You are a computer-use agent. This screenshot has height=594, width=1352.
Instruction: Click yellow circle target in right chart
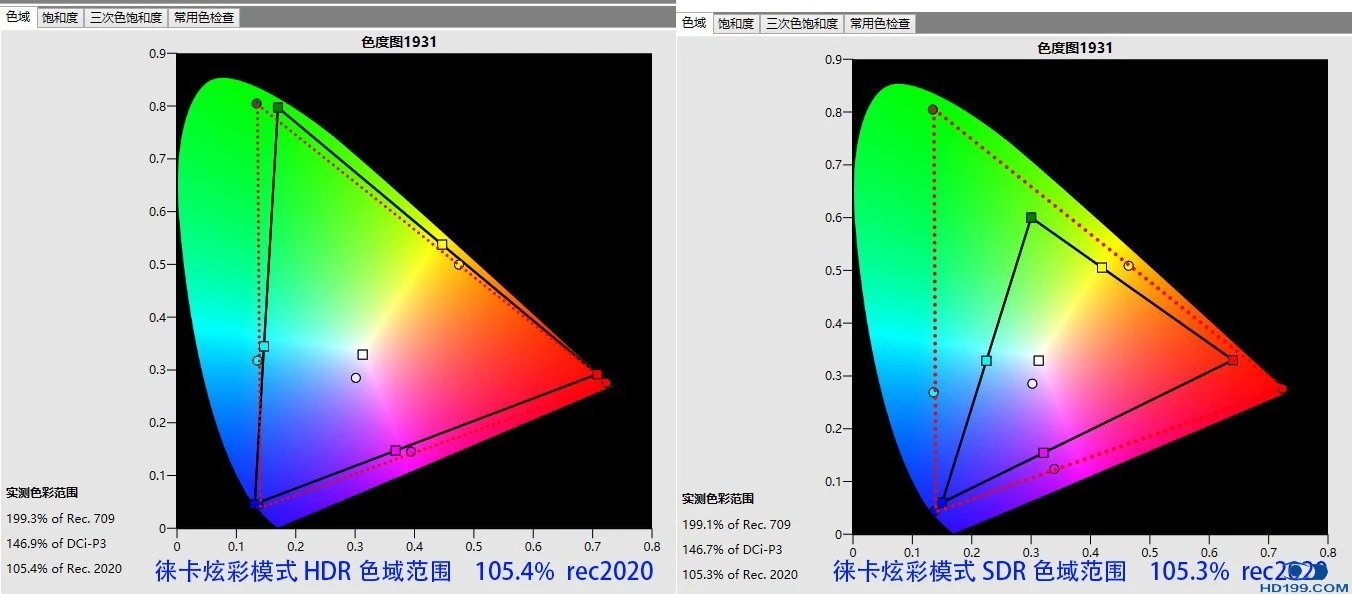[x=1128, y=265]
